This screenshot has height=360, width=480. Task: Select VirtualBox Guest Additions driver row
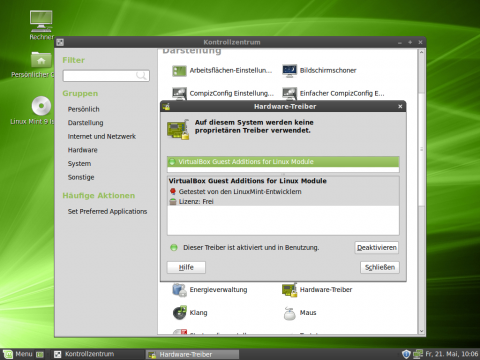283,162
